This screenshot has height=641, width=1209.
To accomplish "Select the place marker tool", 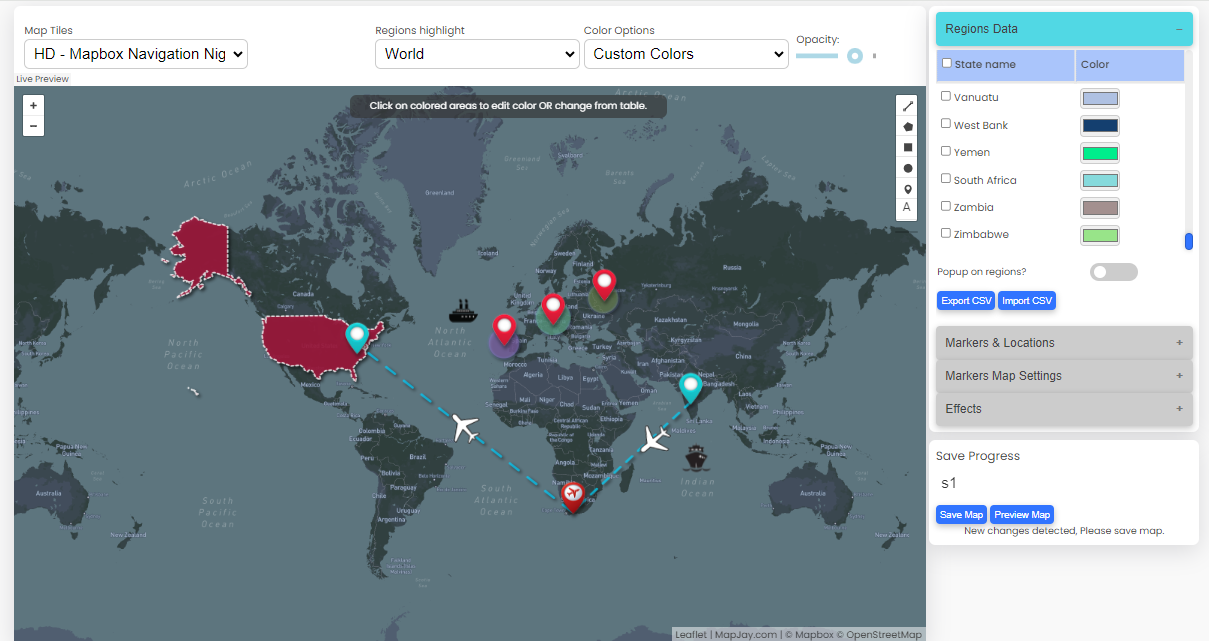I will 907,188.
